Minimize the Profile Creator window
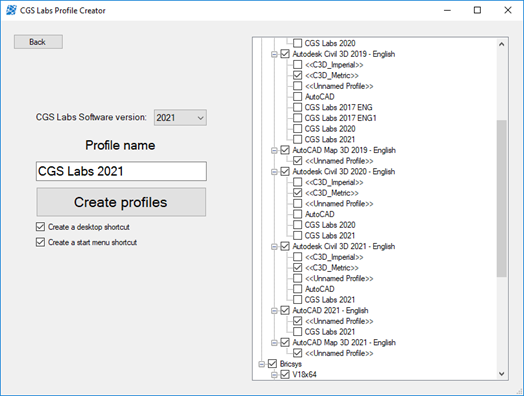Viewport: 524px width, 396px height. pos(447,10)
